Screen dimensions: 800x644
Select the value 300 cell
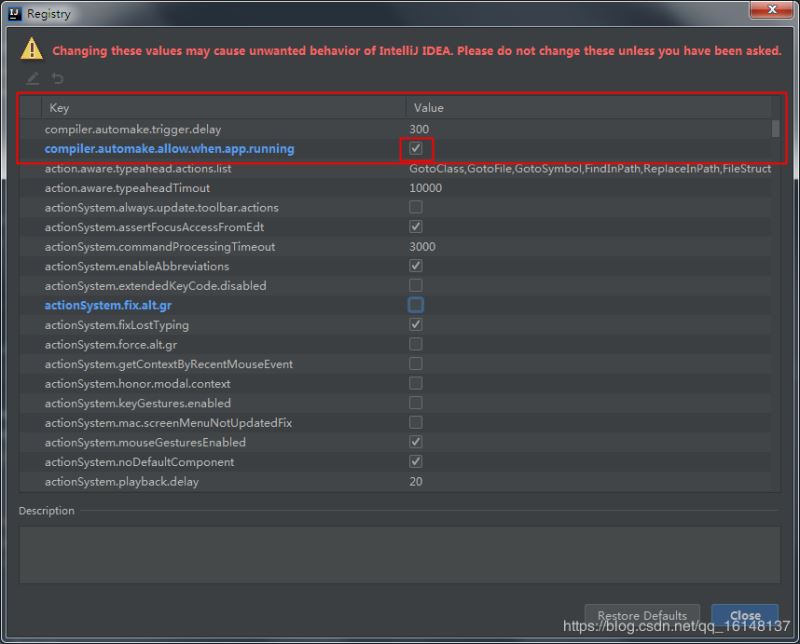pos(419,129)
